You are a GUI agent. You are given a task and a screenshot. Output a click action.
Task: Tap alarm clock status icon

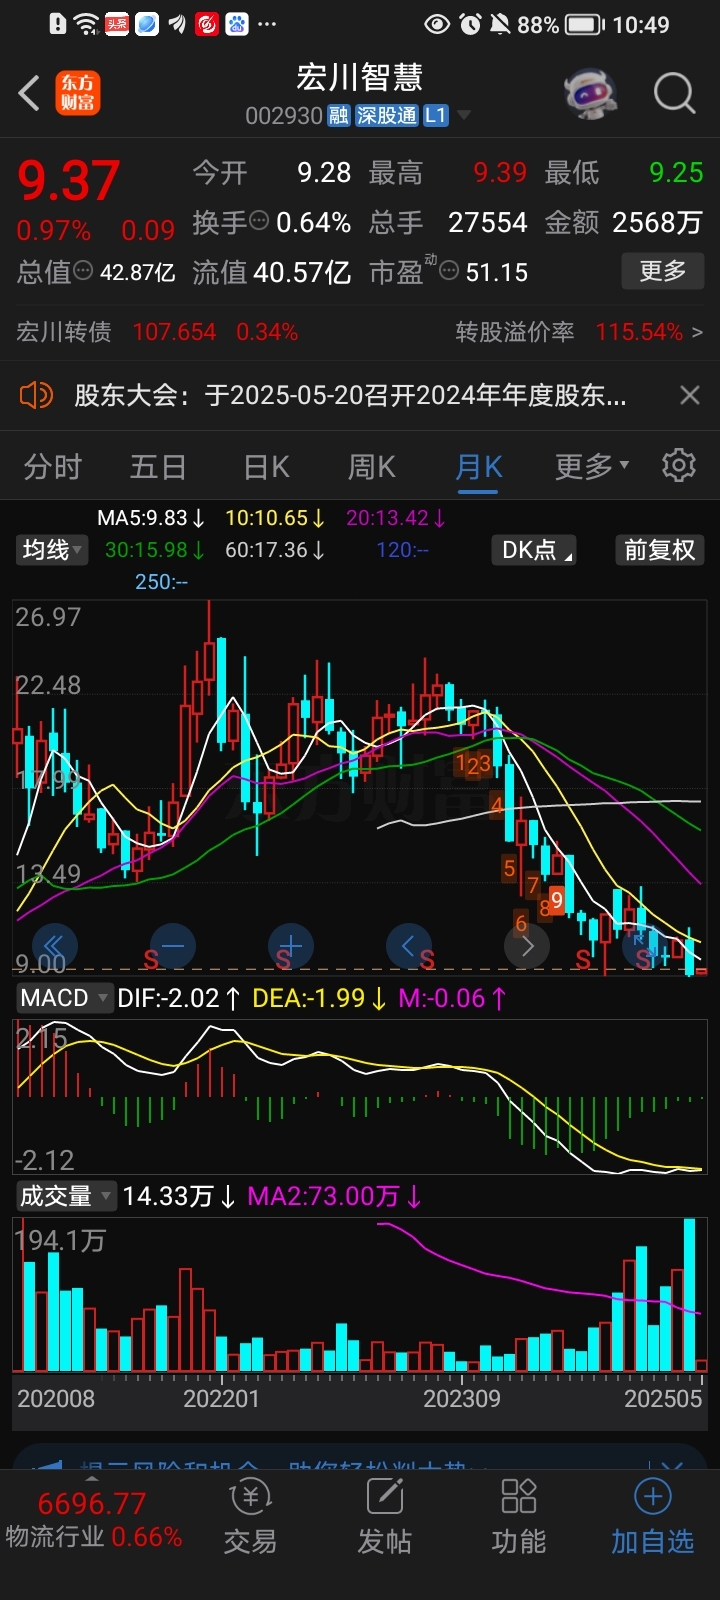pos(470,24)
